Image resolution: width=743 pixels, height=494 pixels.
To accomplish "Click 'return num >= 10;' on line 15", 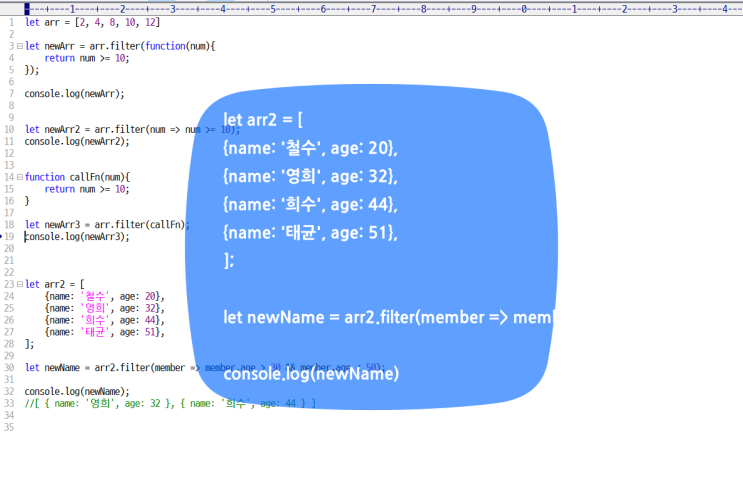I will coord(87,189).
